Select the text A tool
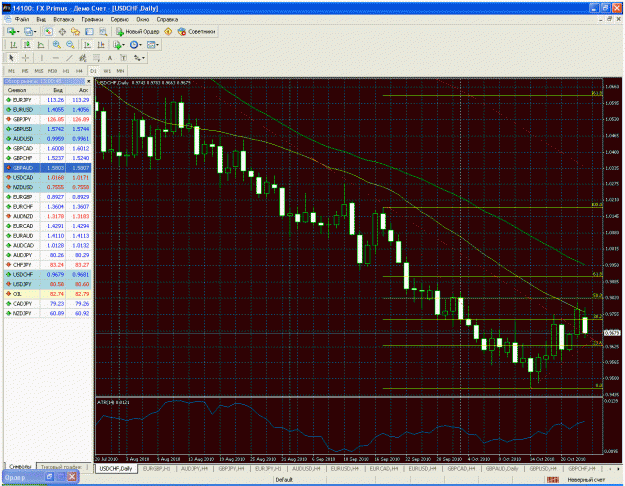Screen dimensions: 625x486 110,58
